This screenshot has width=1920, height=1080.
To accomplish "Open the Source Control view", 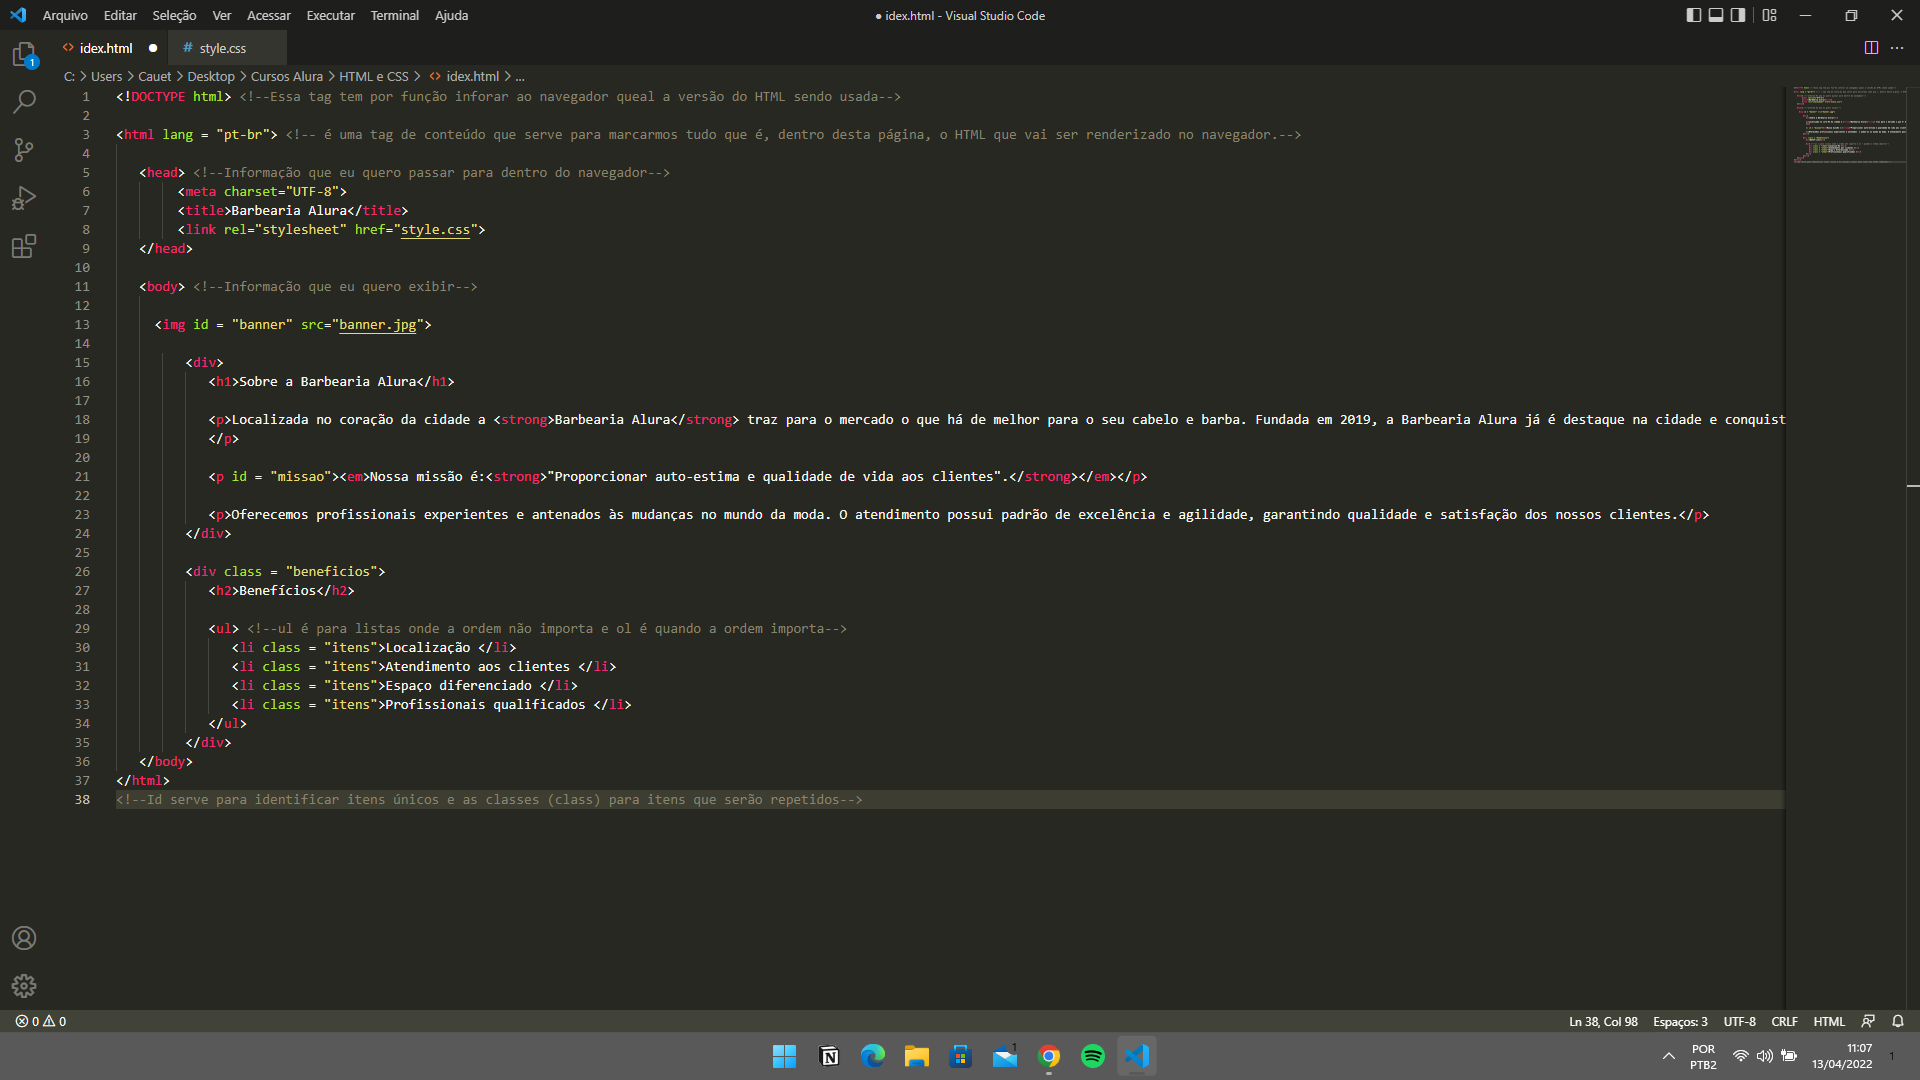I will 24,150.
